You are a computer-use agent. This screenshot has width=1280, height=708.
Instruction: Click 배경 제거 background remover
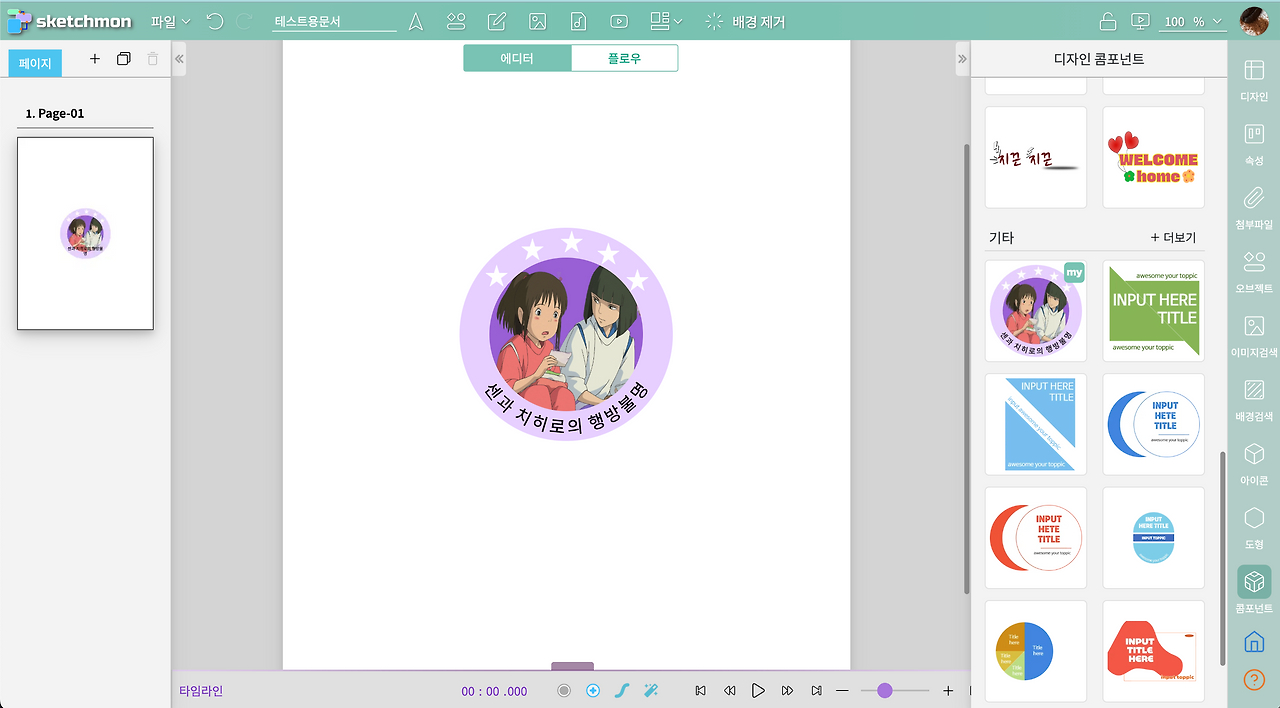[745, 21]
